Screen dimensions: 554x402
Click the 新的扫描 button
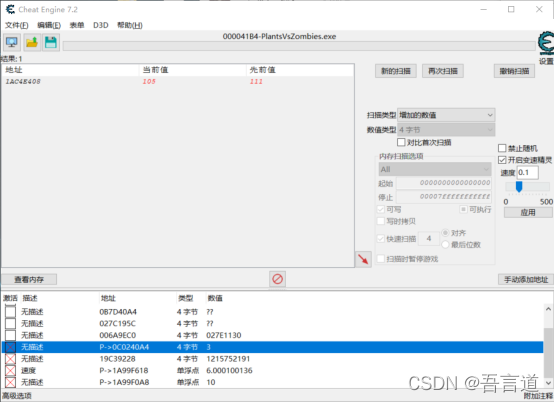[396, 71]
